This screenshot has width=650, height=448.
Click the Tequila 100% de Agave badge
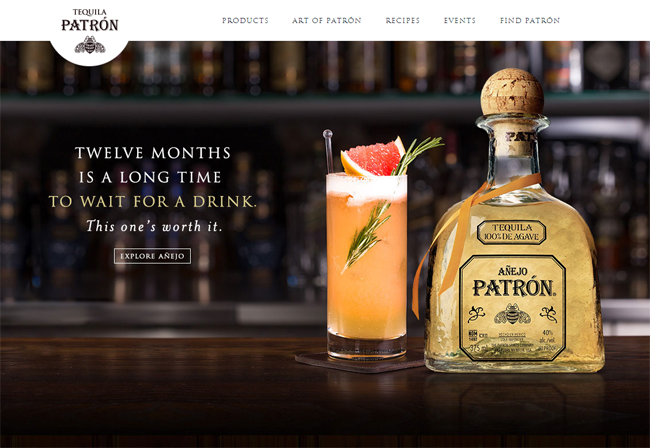click(512, 232)
